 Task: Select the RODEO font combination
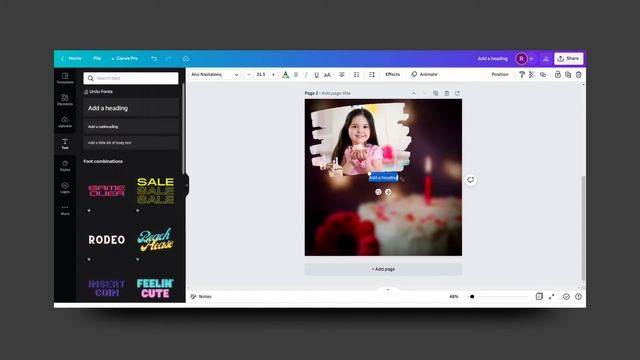pos(107,240)
